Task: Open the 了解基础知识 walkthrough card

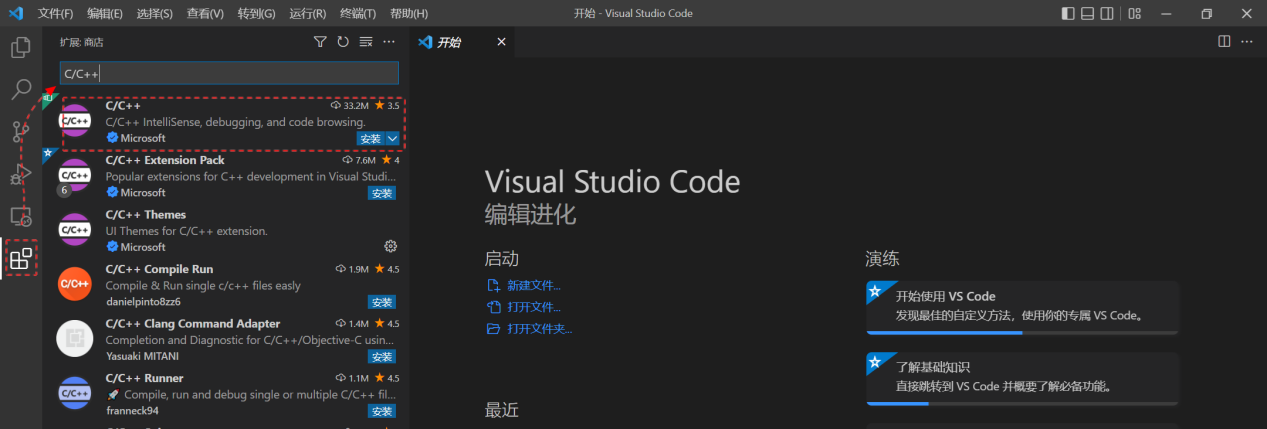Action: [1022, 378]
